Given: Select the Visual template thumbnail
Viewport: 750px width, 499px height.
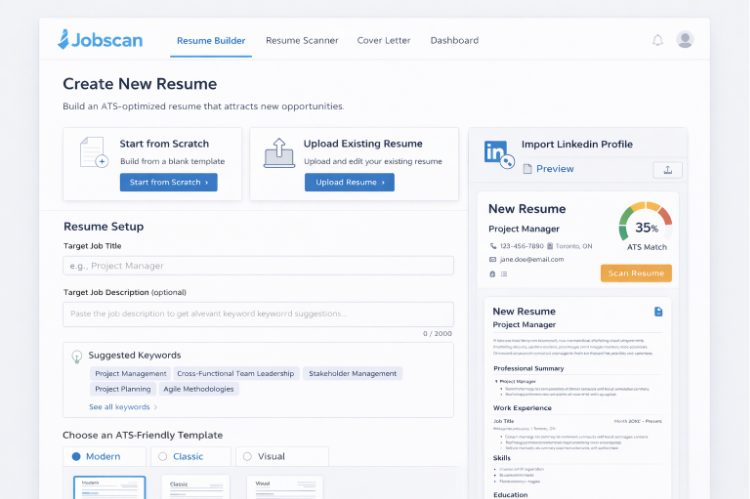Looking at the screenshot, I should 285,488.
